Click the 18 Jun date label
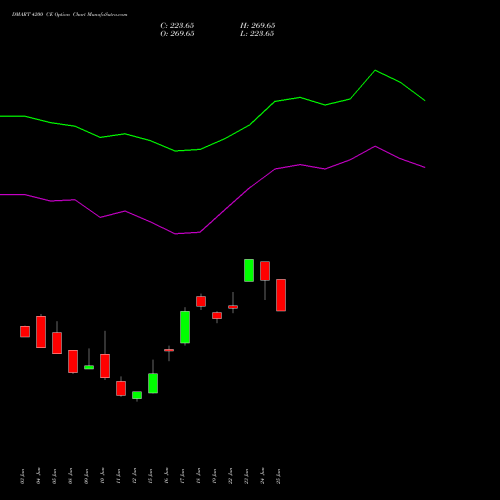Viewport: 500px width, 500px height. pyautogui.click(x=198, y=476)
